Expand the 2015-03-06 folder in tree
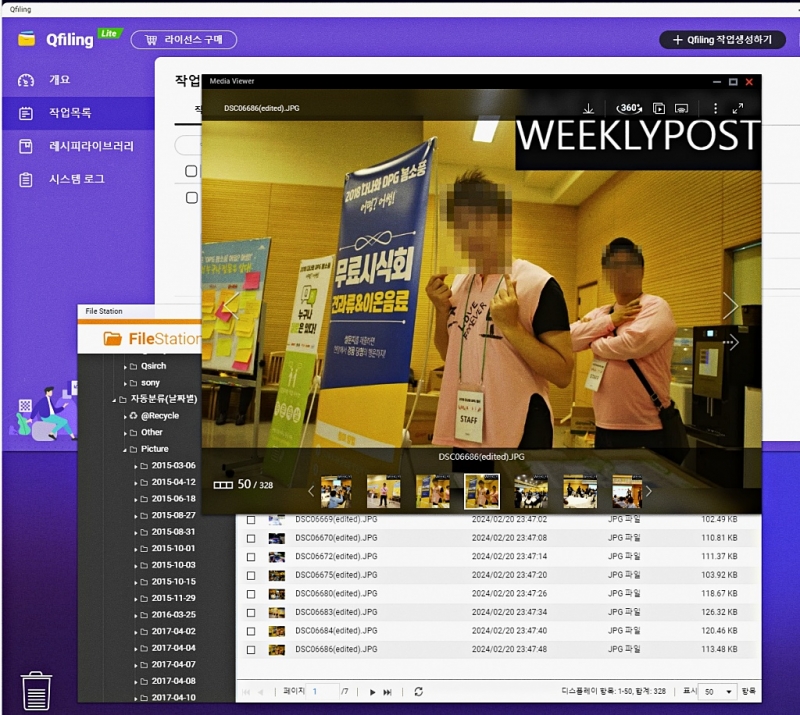The width and height of the screenshot is (800, 715). [135, 466]
